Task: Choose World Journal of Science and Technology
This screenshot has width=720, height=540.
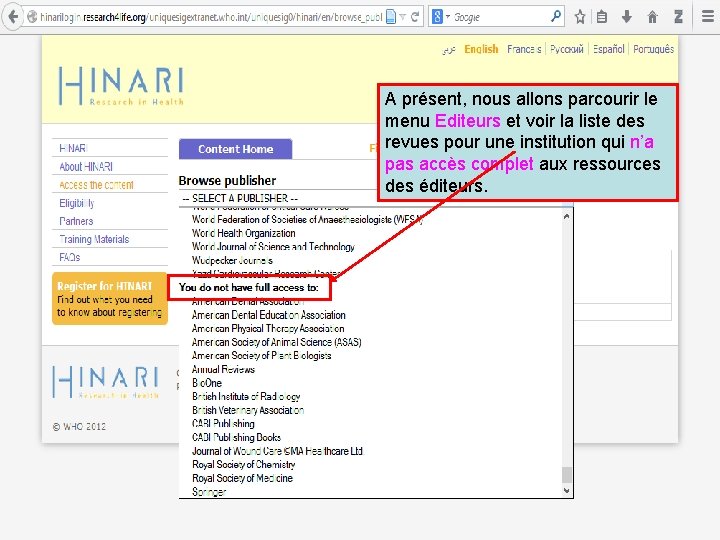Action: (273, 247)
